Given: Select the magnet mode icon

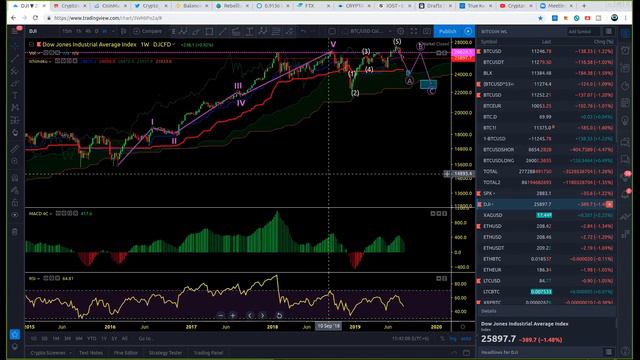Looking at the screenshot, I should pos(15,178).
